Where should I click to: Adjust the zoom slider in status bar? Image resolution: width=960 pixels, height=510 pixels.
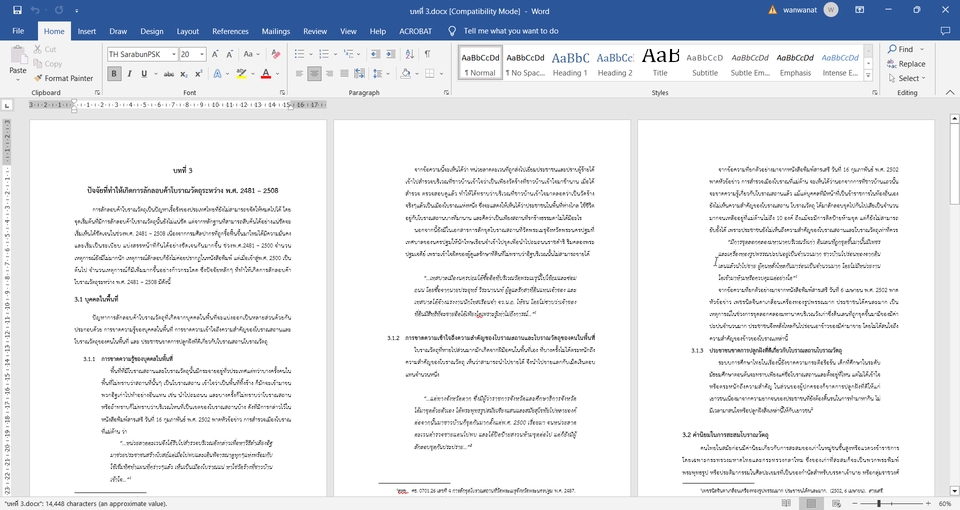[879, 503]
